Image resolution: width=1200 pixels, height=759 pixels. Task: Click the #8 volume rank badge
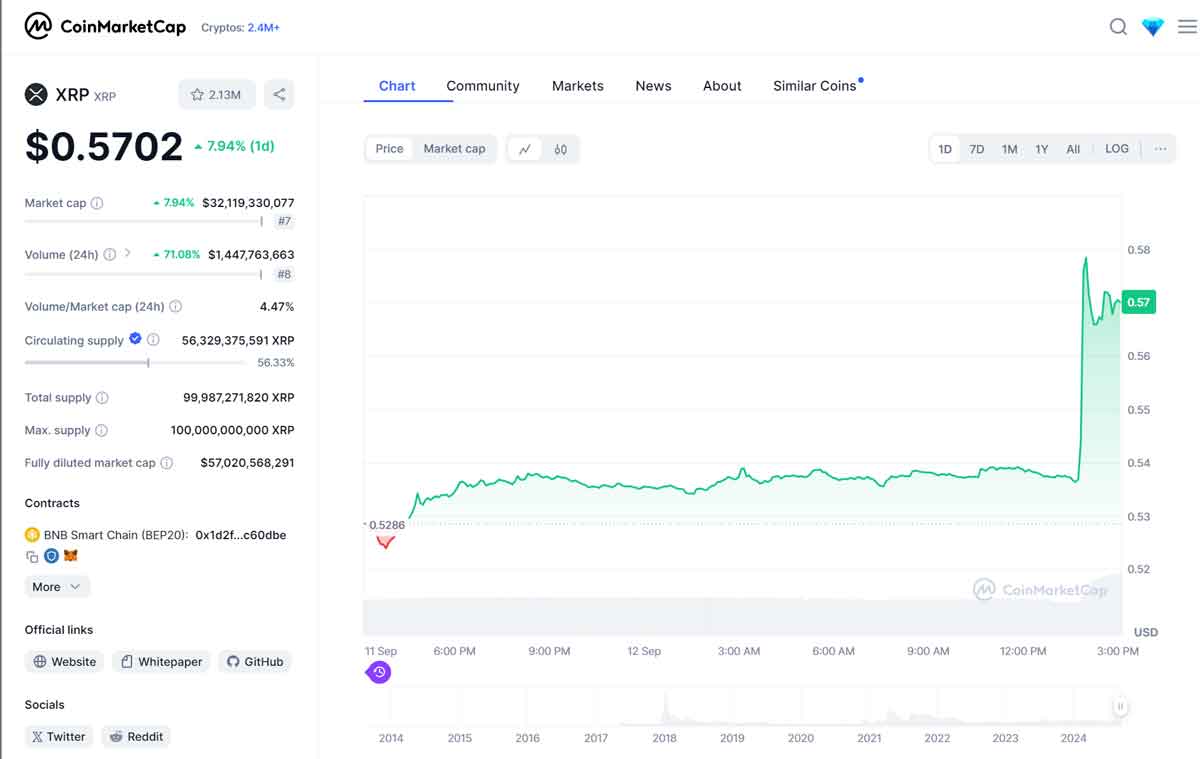(x=284, y=274)
